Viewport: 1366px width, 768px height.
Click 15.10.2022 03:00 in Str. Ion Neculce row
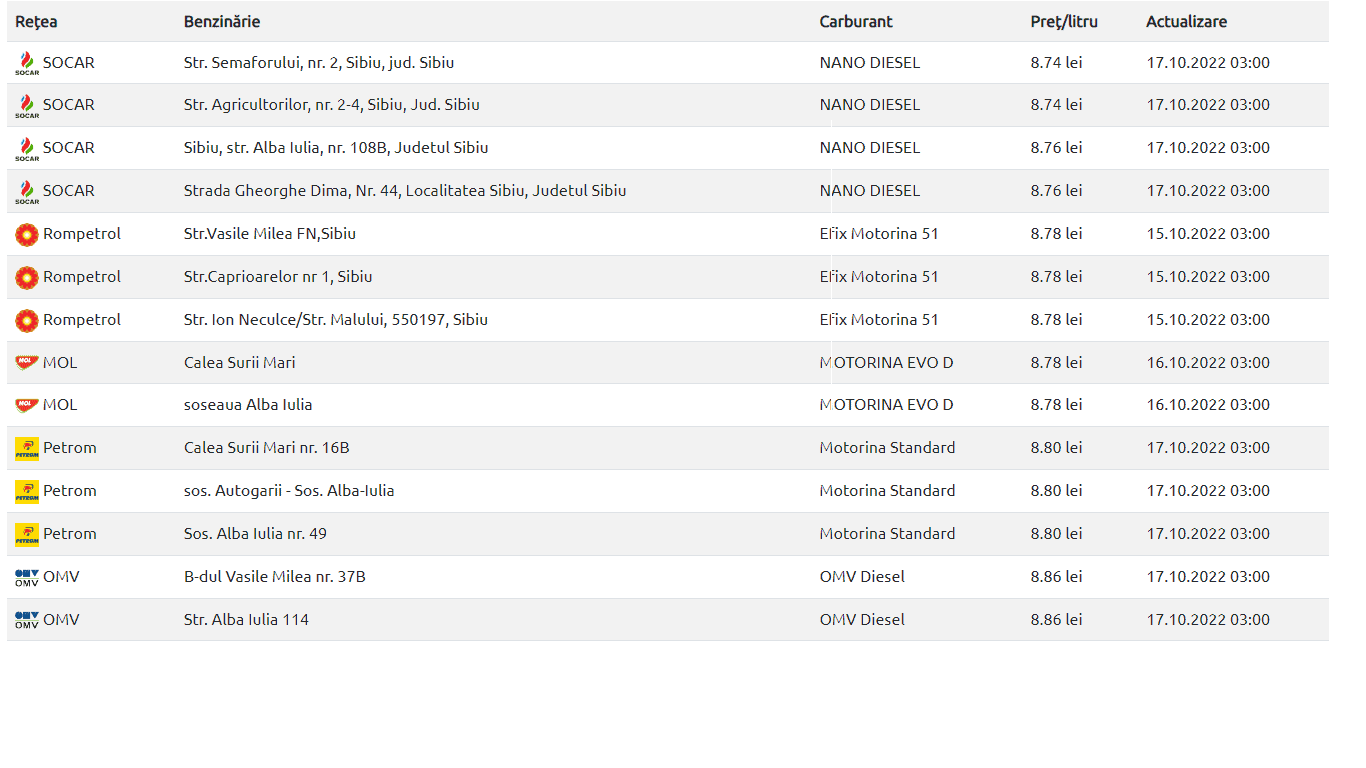1208,319
